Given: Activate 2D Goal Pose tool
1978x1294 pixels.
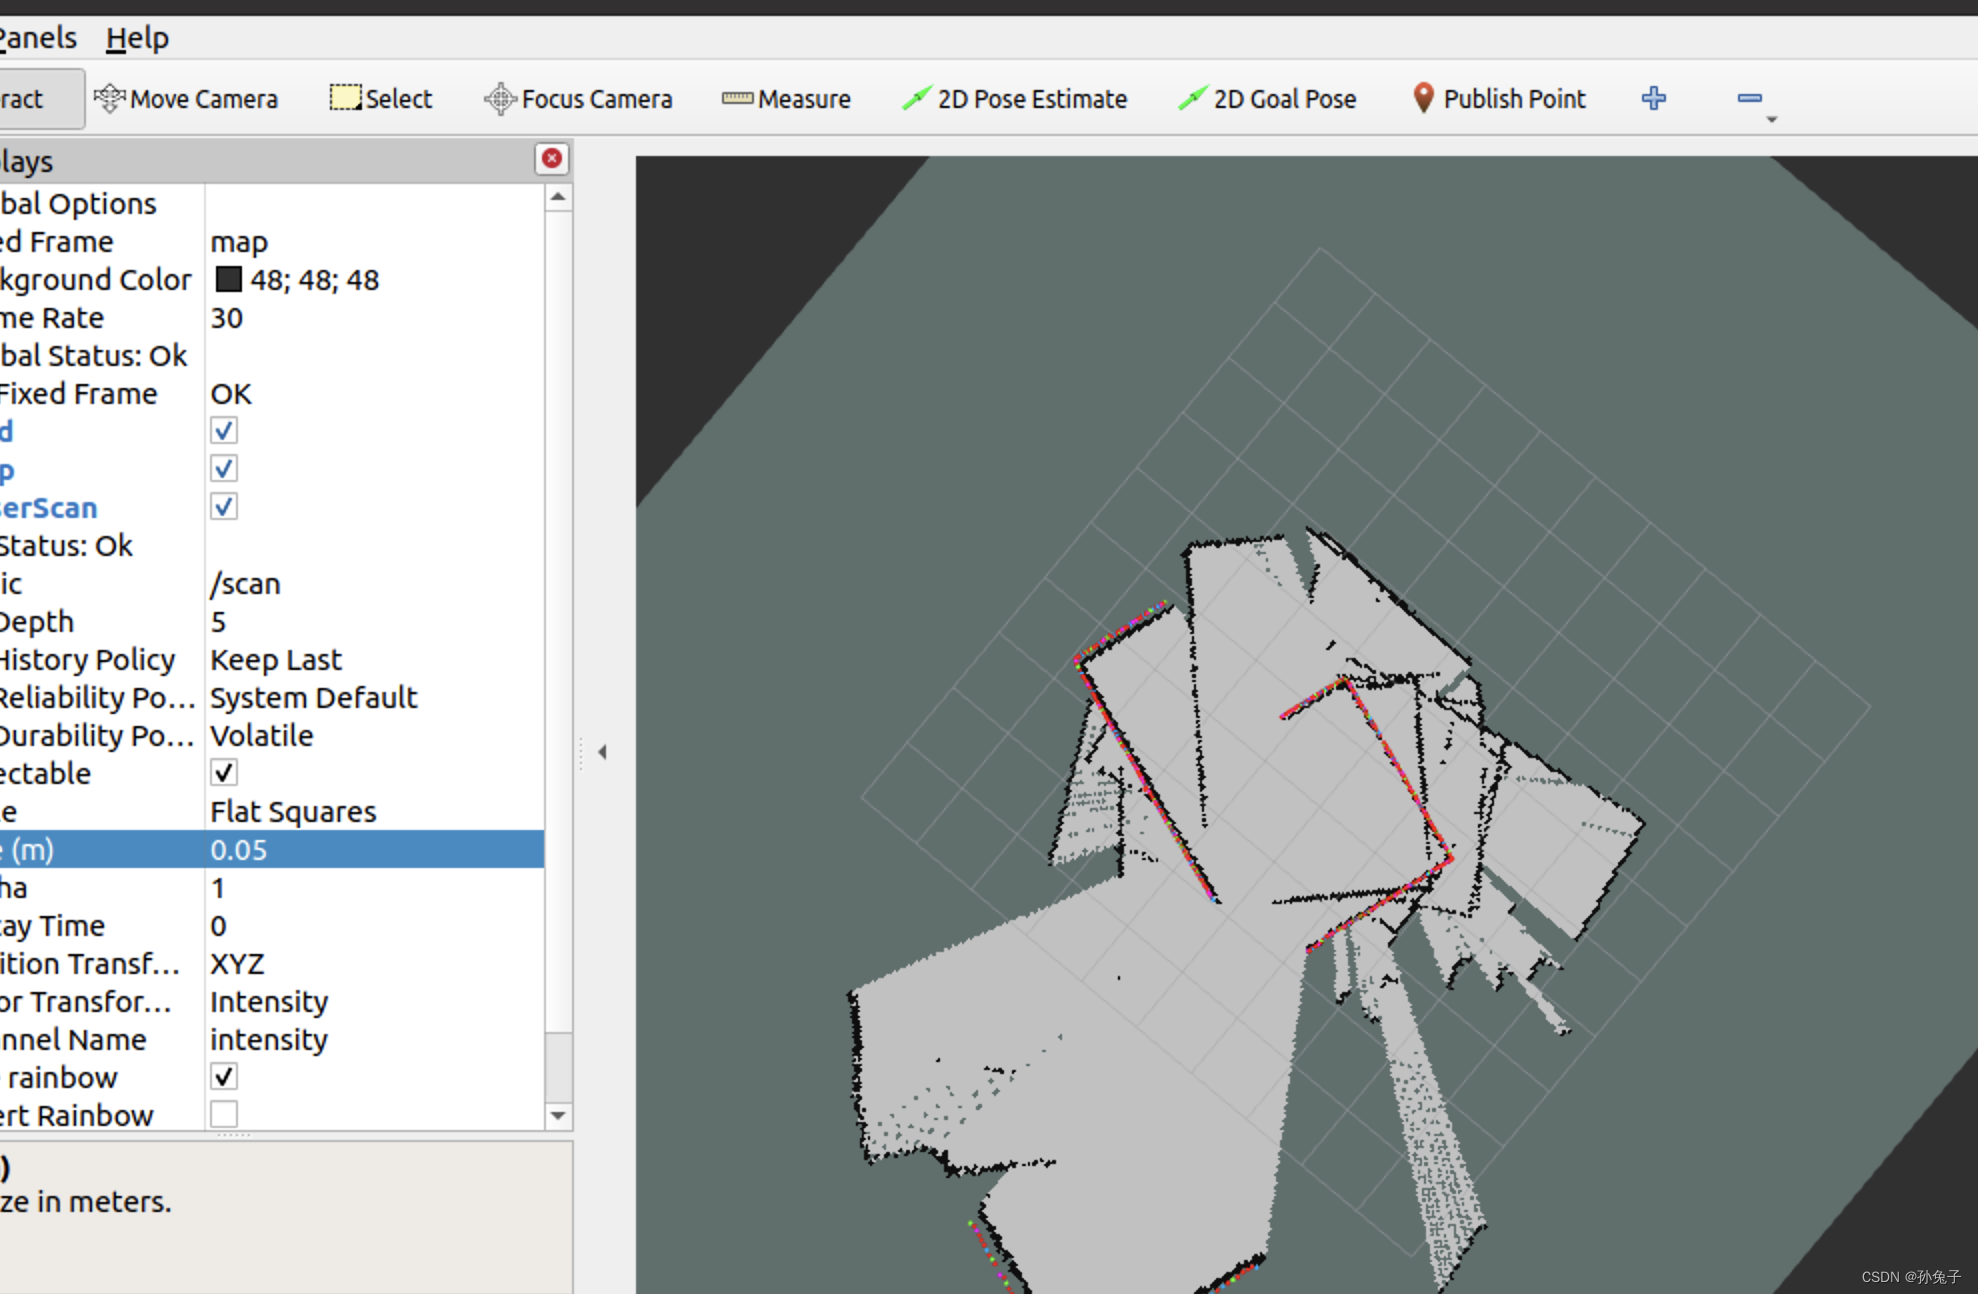Looking at the screenshot, I should click(x=1267, y=99).
